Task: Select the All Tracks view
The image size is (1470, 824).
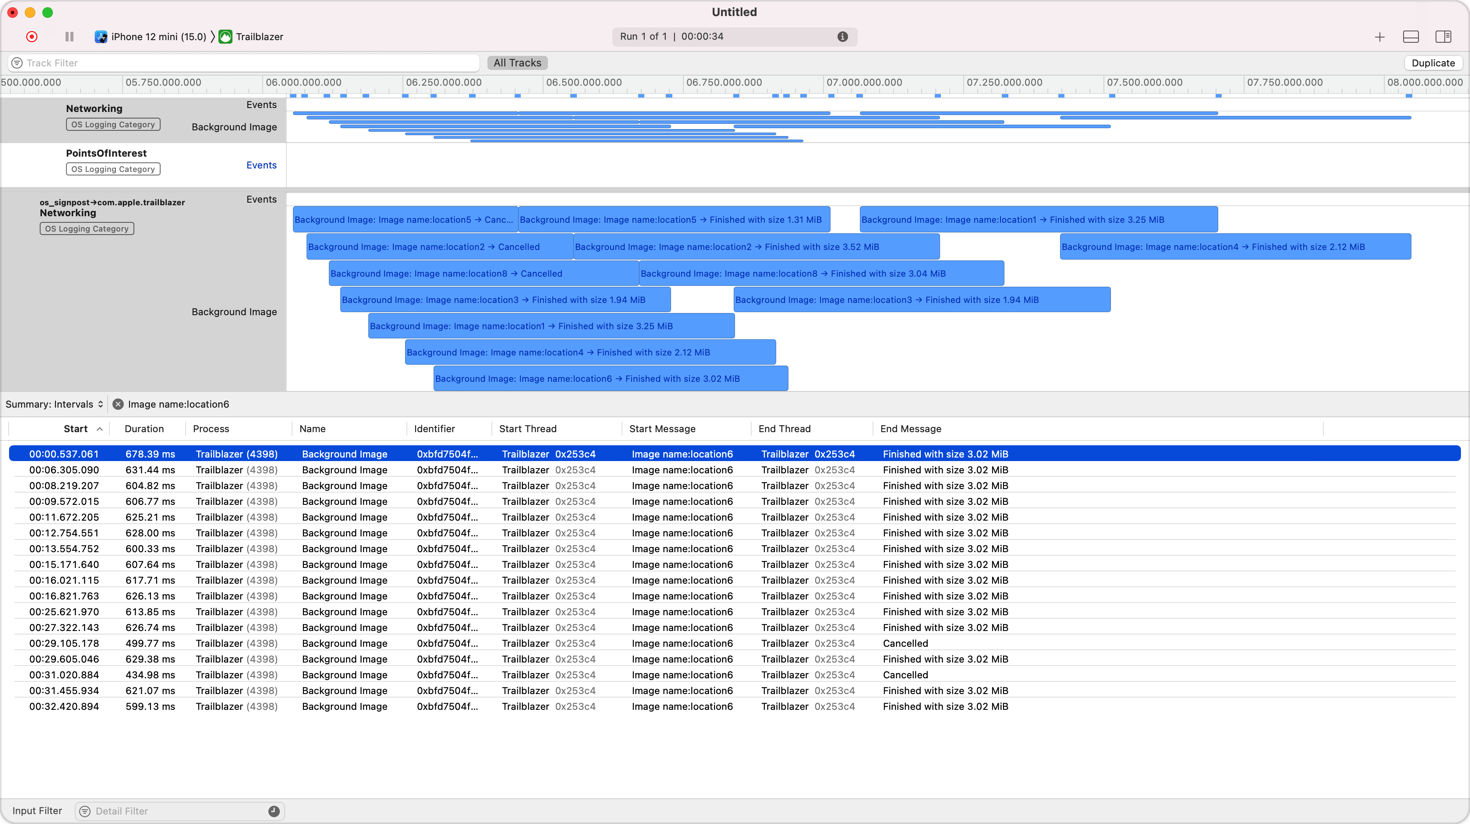Action: pos(517,62)
